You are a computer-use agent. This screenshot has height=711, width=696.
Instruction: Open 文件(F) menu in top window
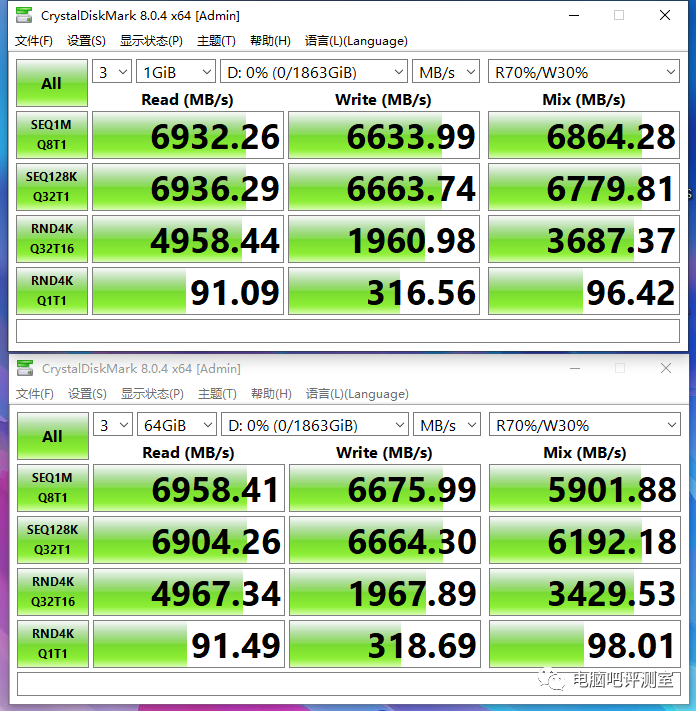coord(34,41)
